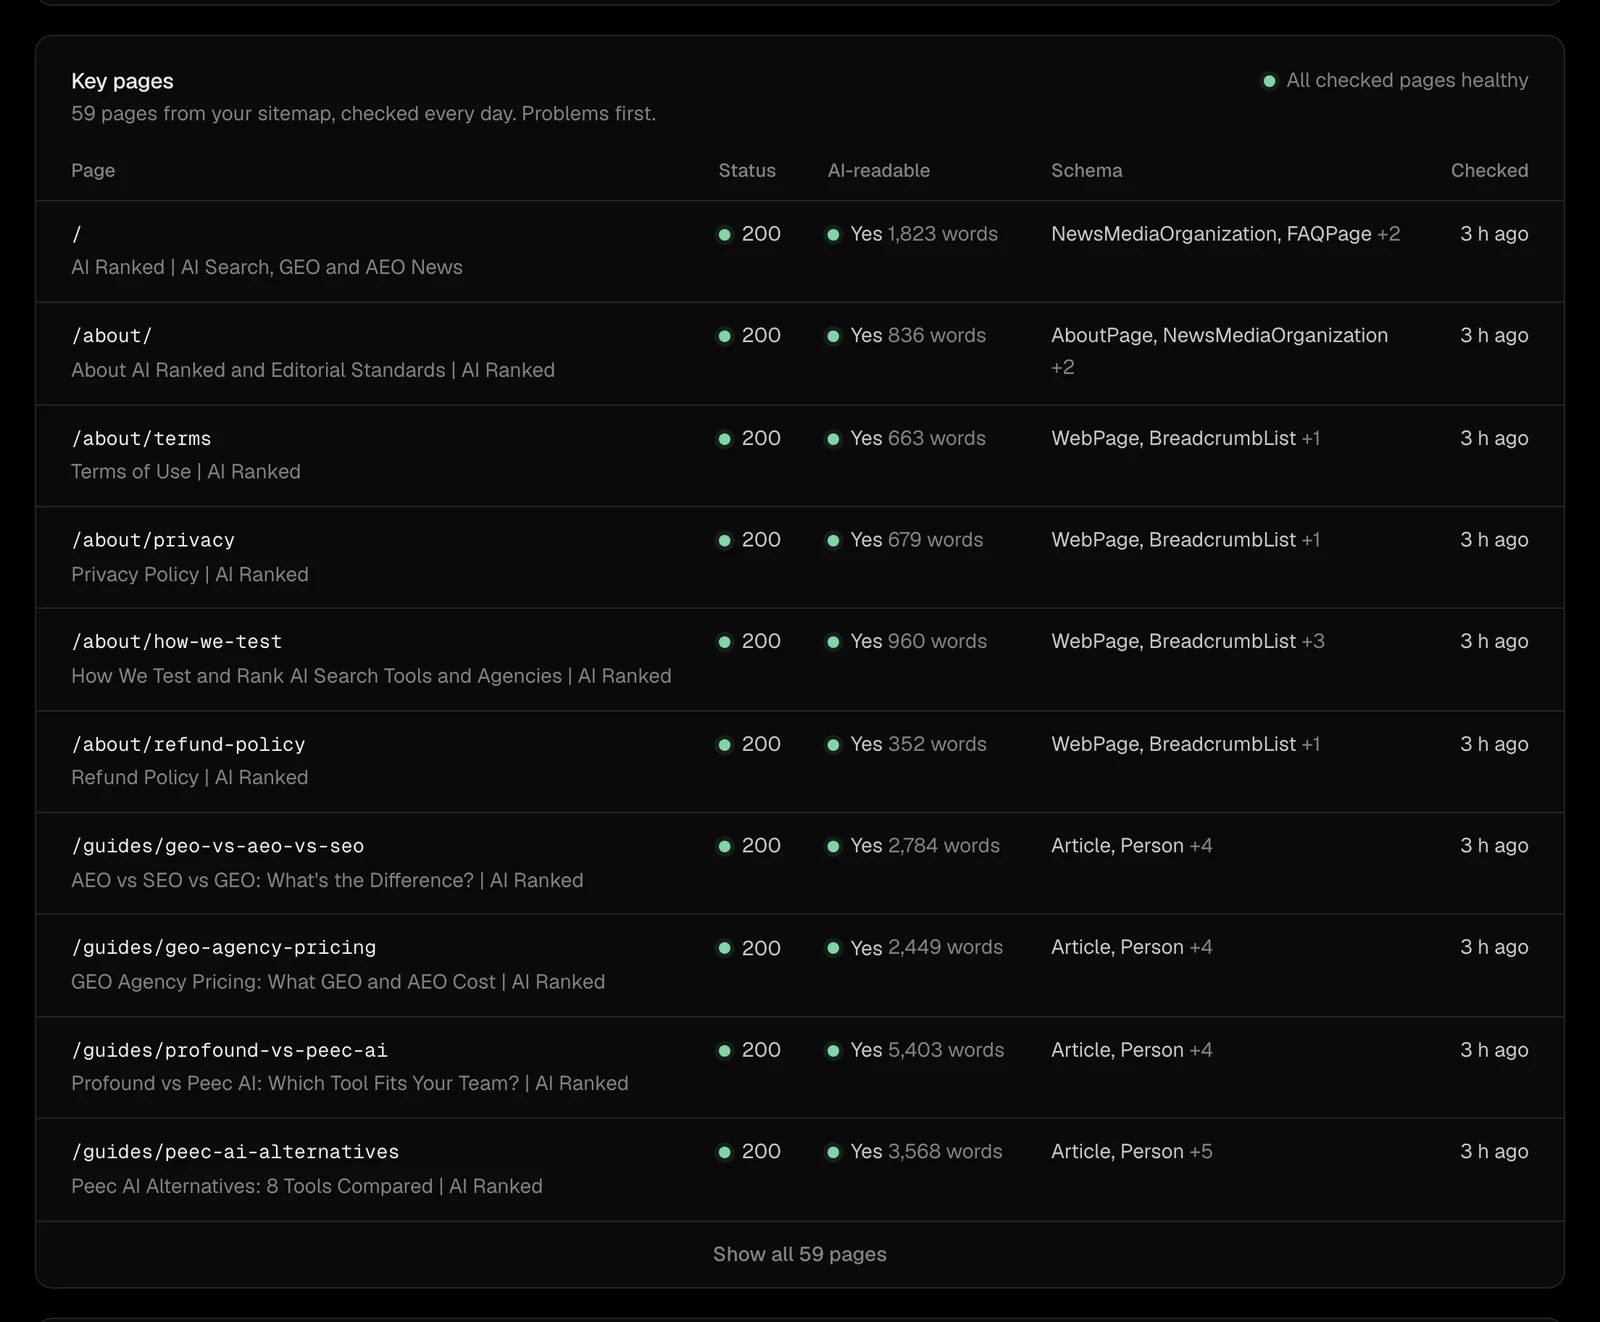
Task: Open the /about/ page row path
Action: click(x=111, y=336)
